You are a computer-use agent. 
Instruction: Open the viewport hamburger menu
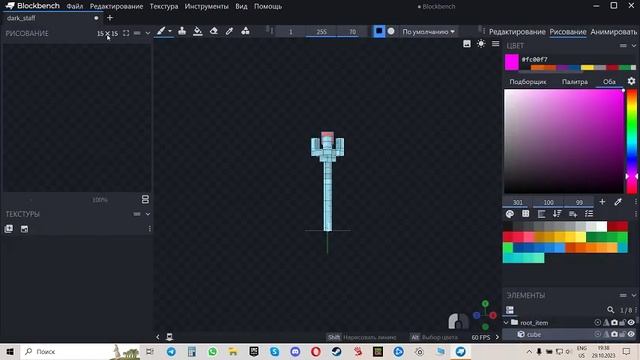[x=496, y=44]
